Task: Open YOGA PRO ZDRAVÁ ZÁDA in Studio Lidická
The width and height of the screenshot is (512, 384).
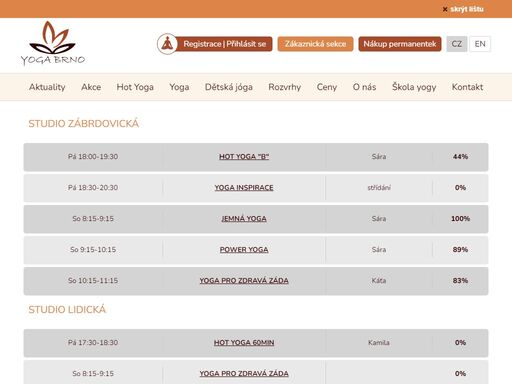Action: coord(244,374)
